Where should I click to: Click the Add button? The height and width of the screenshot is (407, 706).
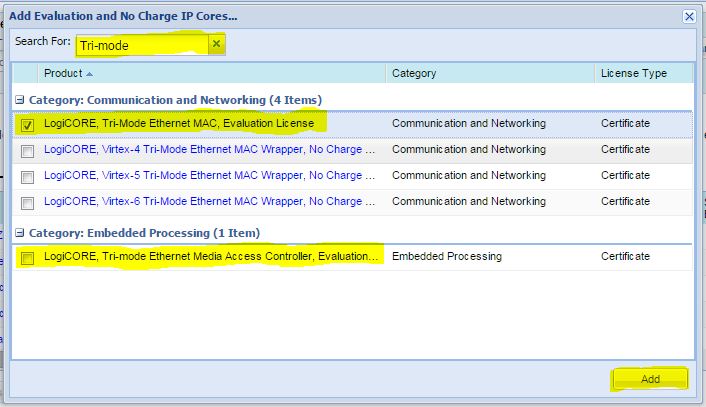[x=650, y=379]
